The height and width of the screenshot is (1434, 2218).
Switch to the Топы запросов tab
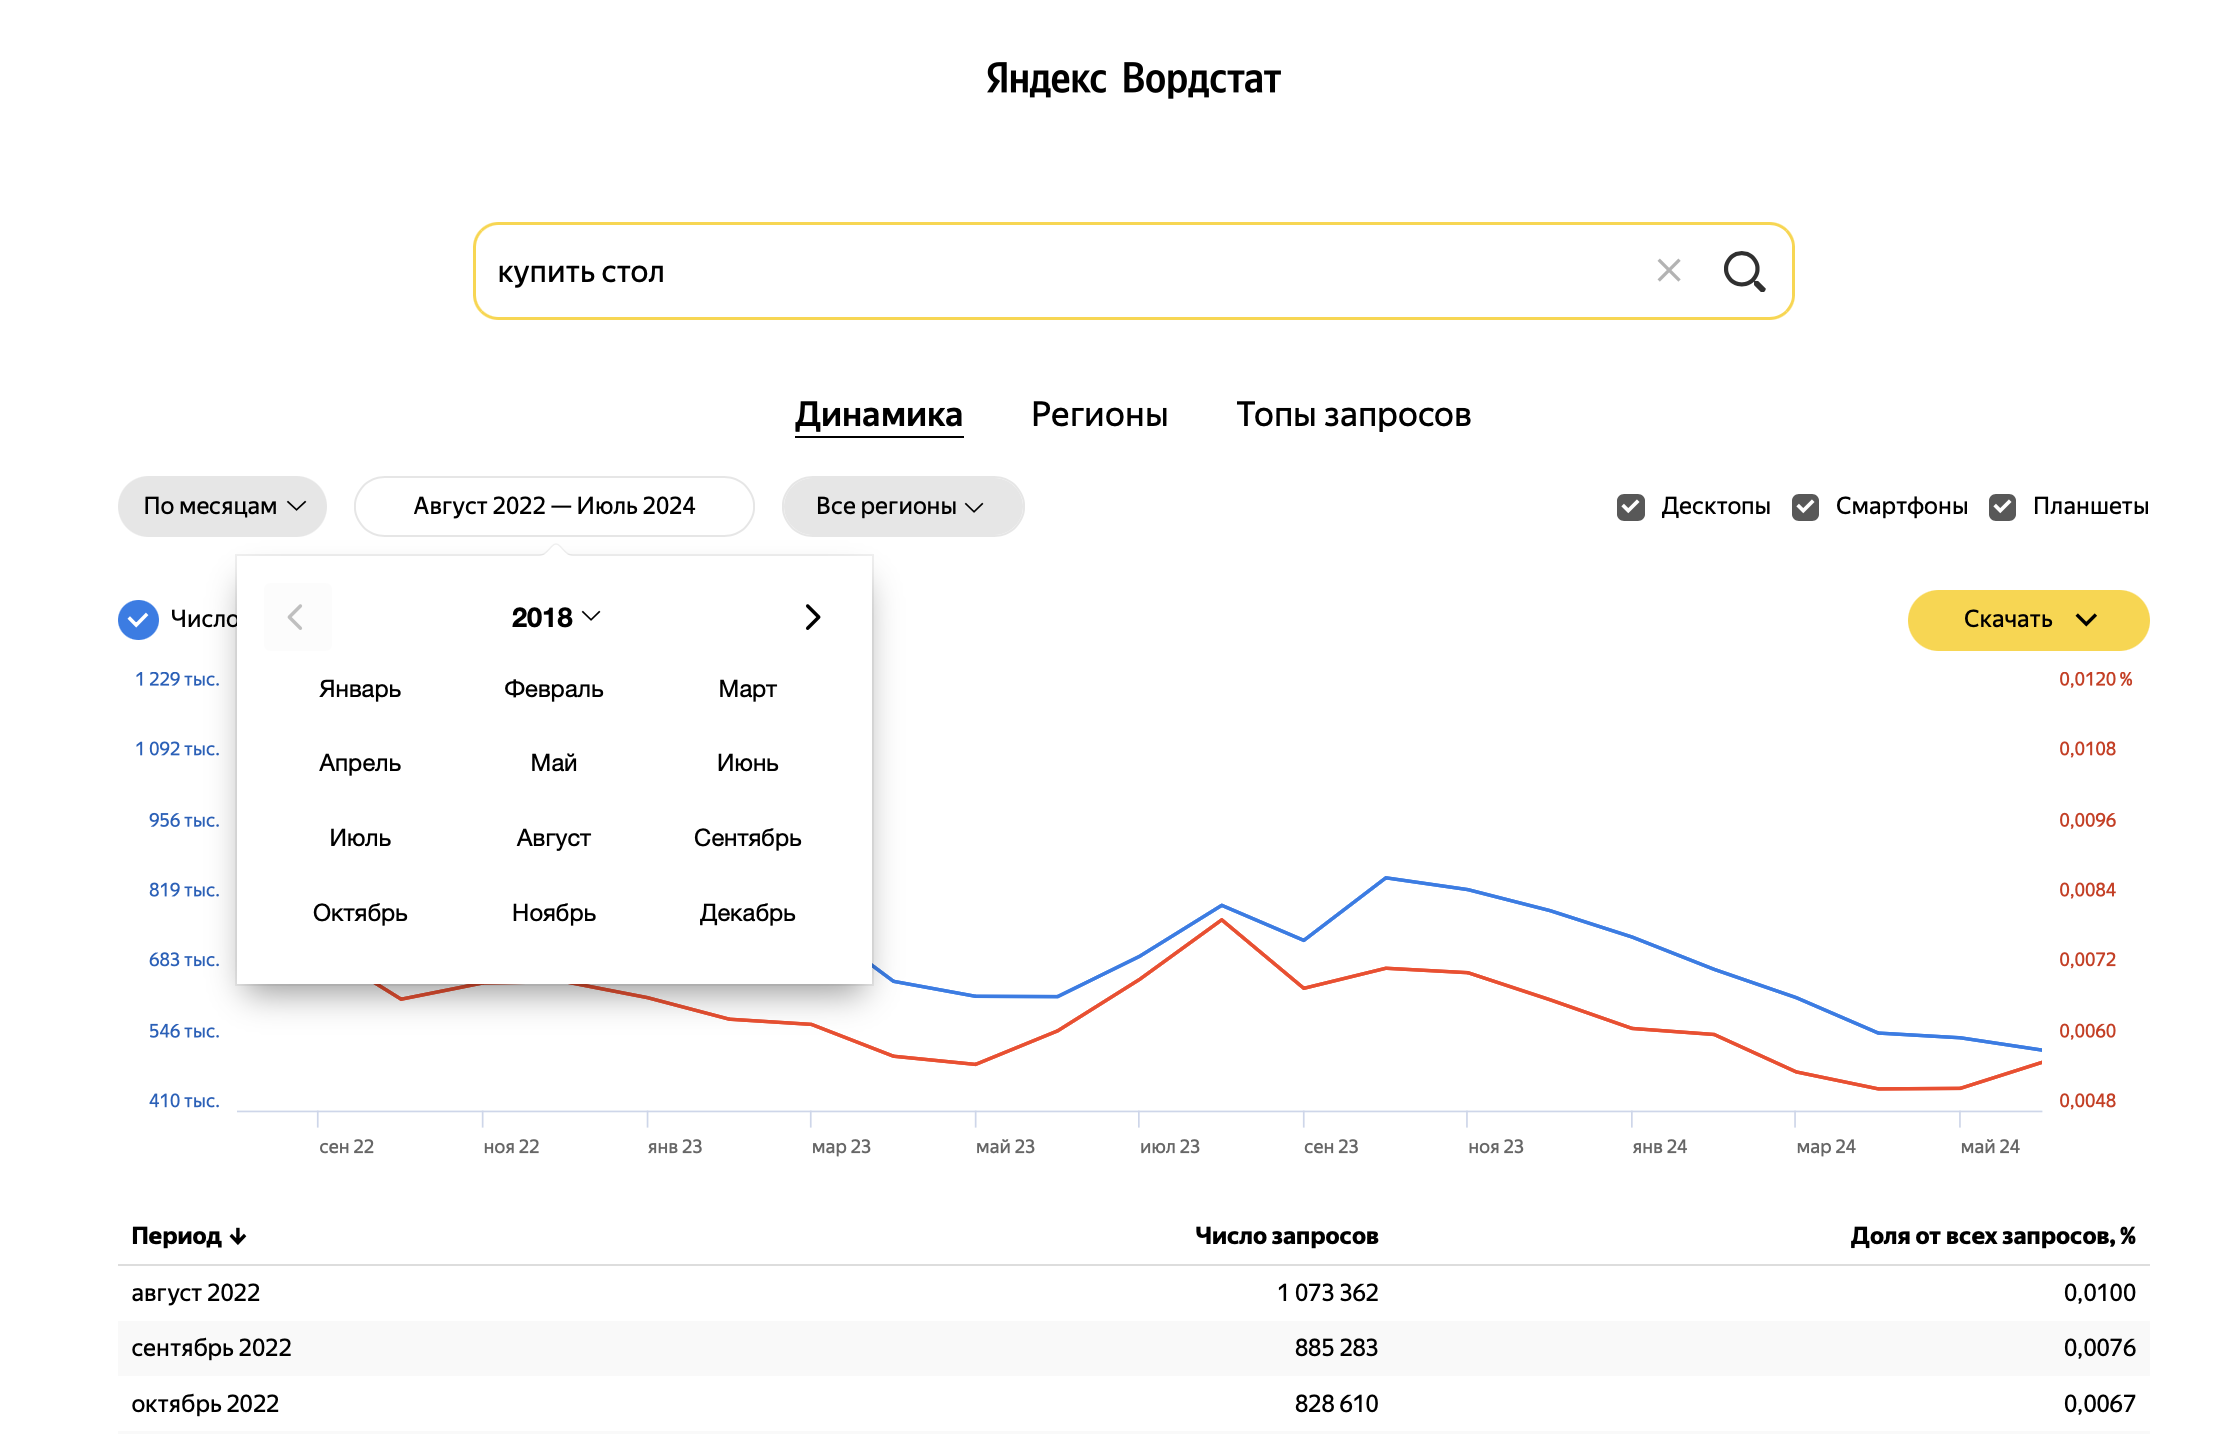tap(1353, 414)
